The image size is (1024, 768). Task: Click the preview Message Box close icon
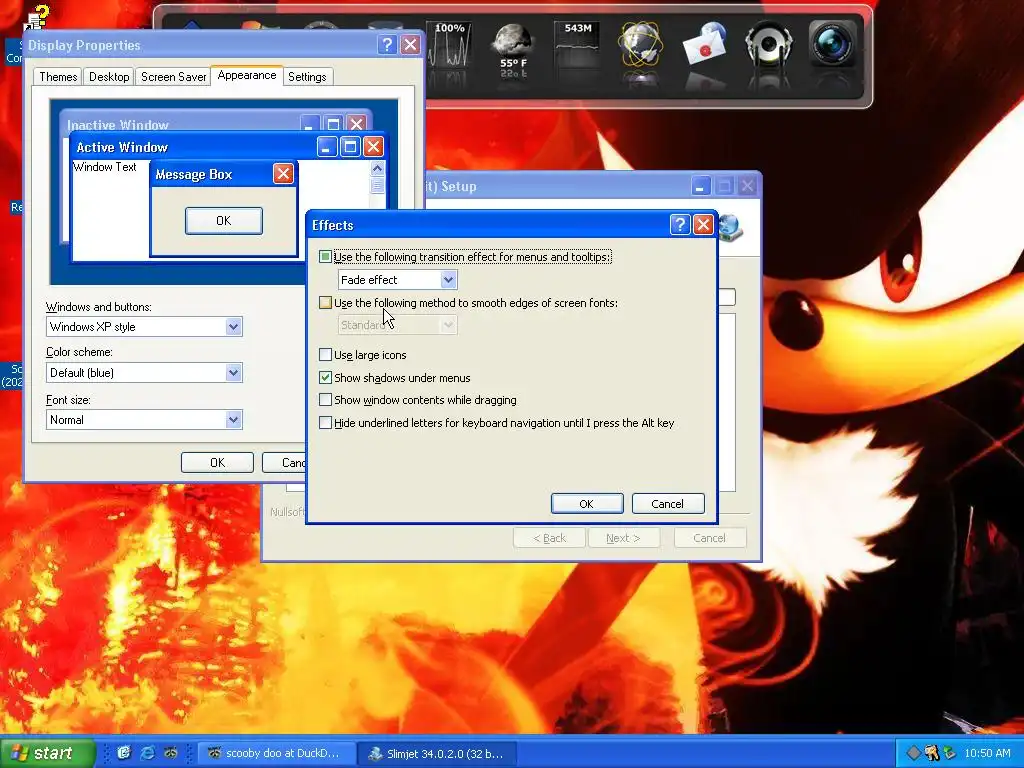click(283, 174)
